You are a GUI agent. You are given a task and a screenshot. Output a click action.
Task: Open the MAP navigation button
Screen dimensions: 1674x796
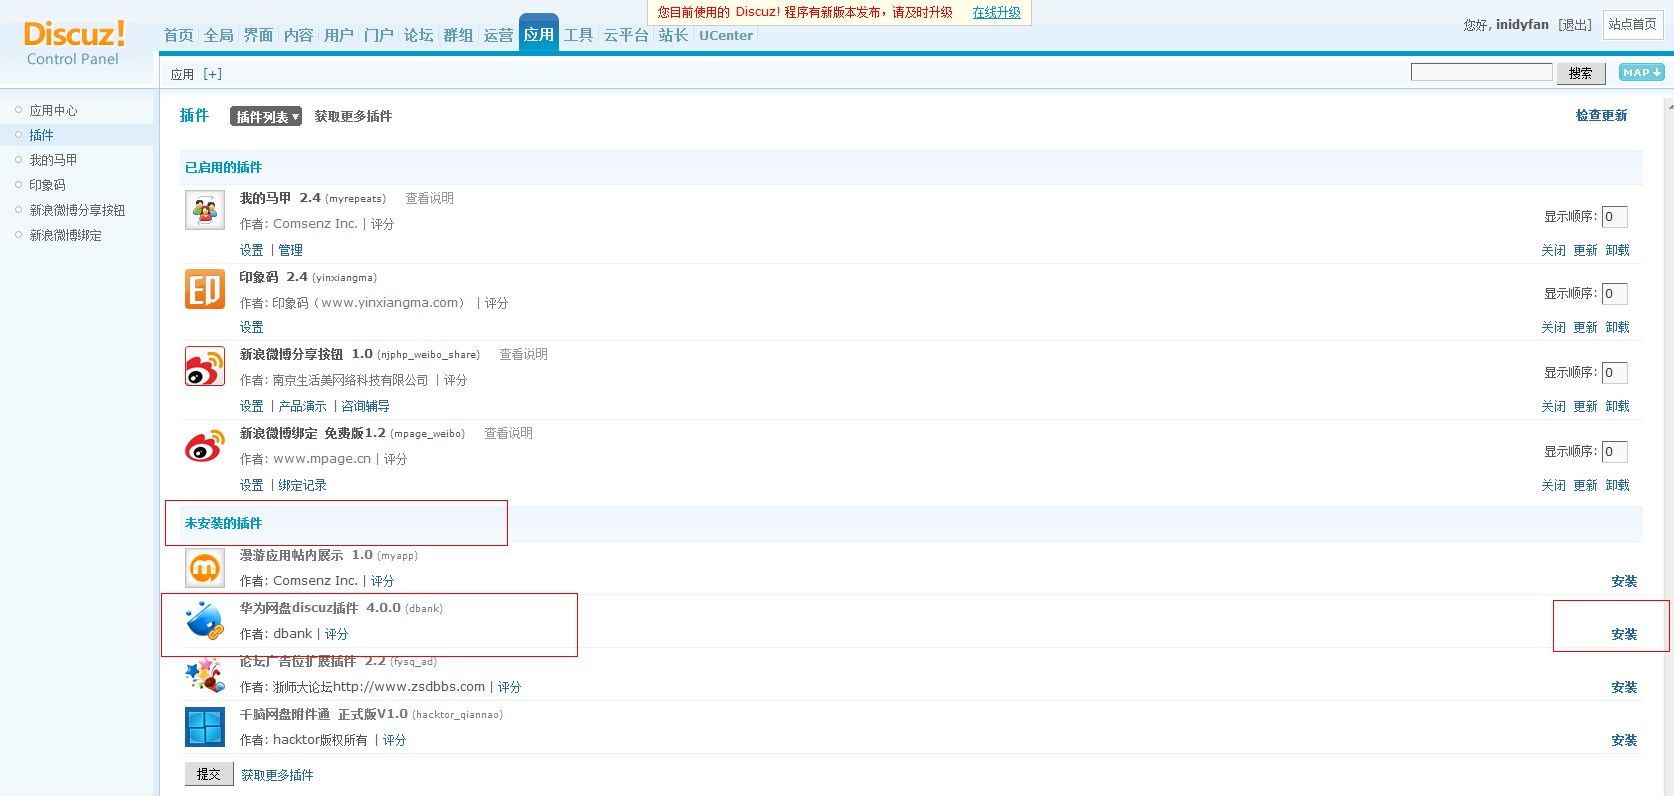tap(1642, 72)
